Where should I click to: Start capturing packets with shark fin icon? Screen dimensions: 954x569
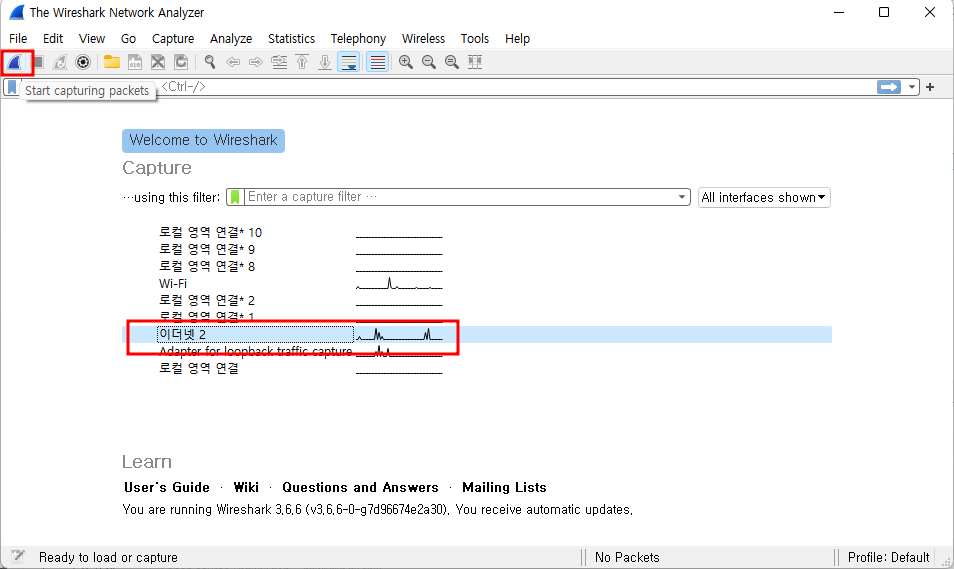(15, 62)
